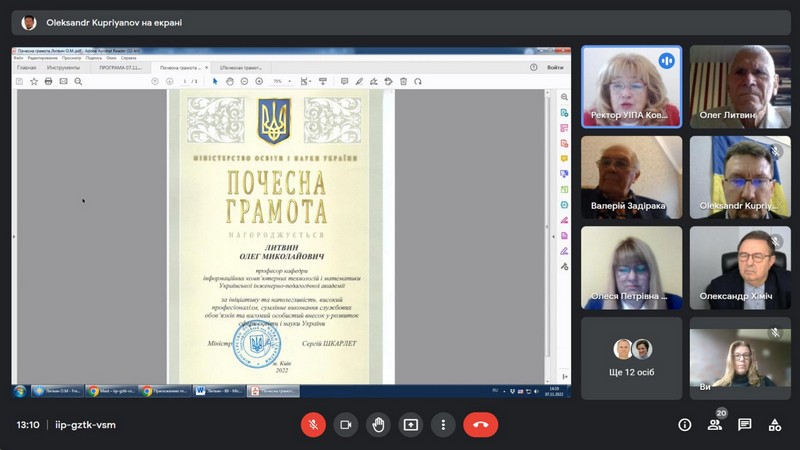Screen dimensions: 800x450
Task: Open the Инструменты tab in Acrobat
Action: [x=63, y=67]
